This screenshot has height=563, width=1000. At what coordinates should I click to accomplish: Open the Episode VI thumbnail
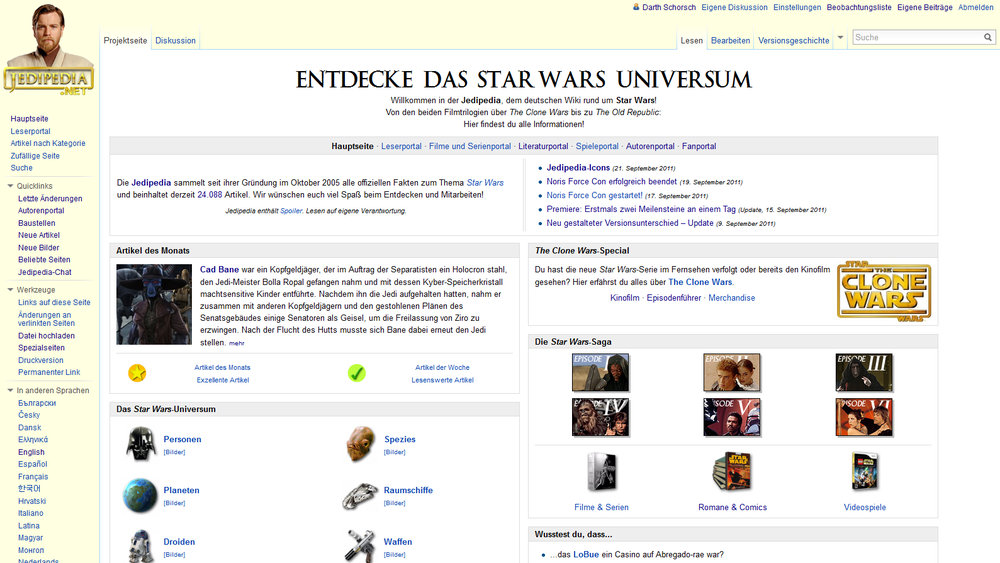[x=864, y=417]
